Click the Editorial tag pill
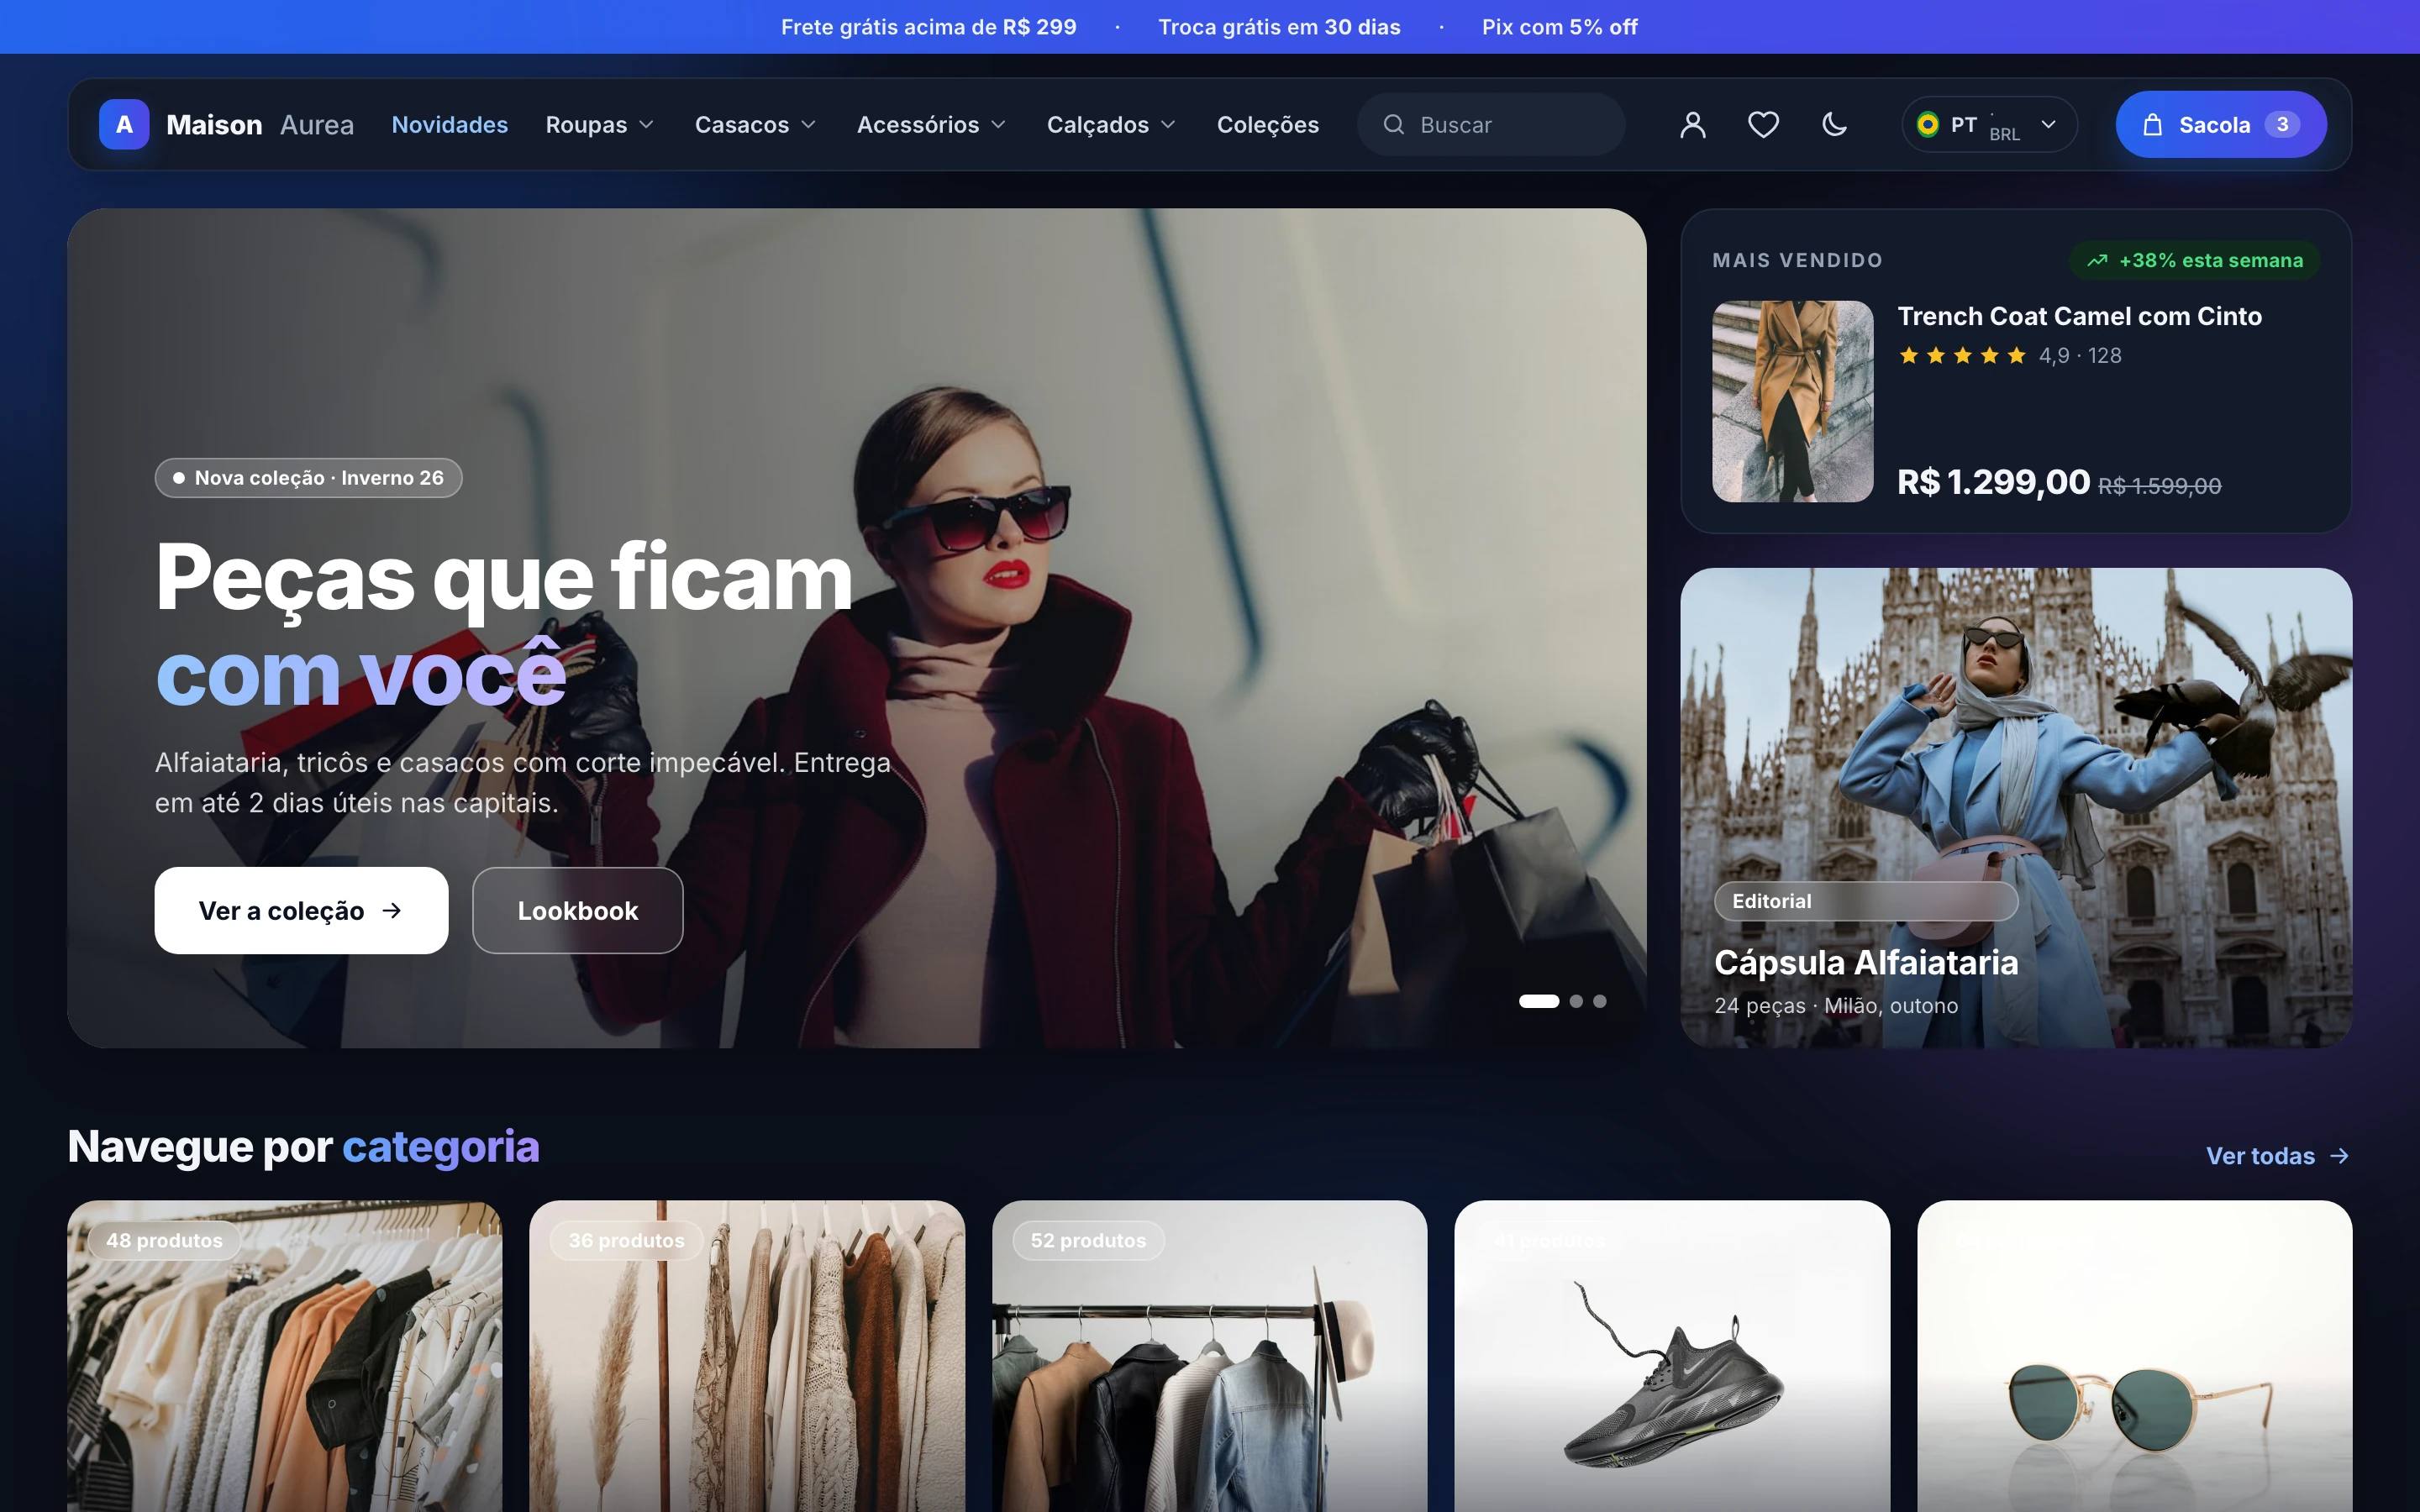Image resolution: width=2420 pixels, height=1512 pixels. (x=1866, y=901)
